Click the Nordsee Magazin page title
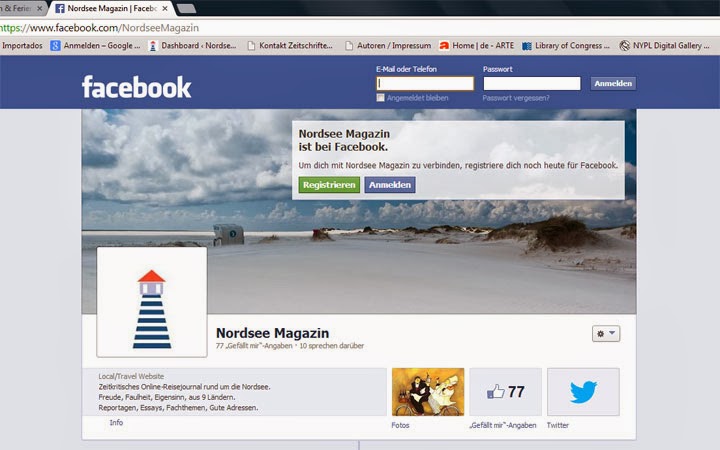Viewport: 720px width, 450px height. coord(272,333)
